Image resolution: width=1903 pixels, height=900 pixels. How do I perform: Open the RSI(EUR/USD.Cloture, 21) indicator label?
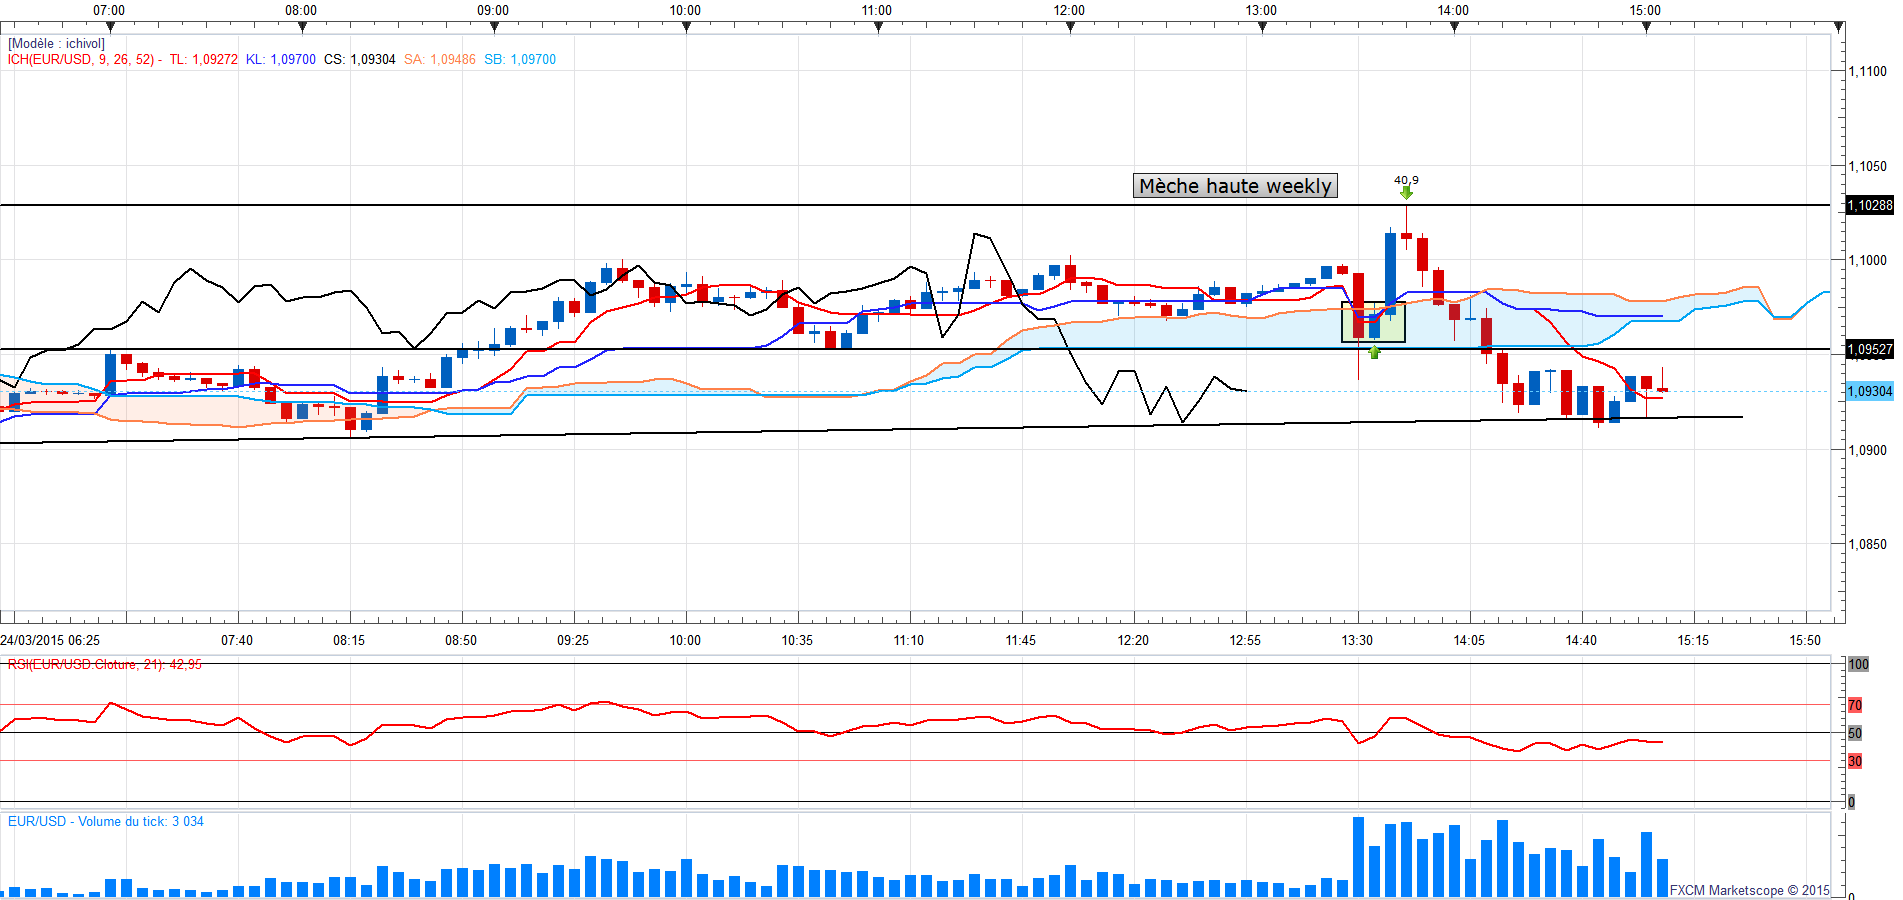(x=105, y=664)
